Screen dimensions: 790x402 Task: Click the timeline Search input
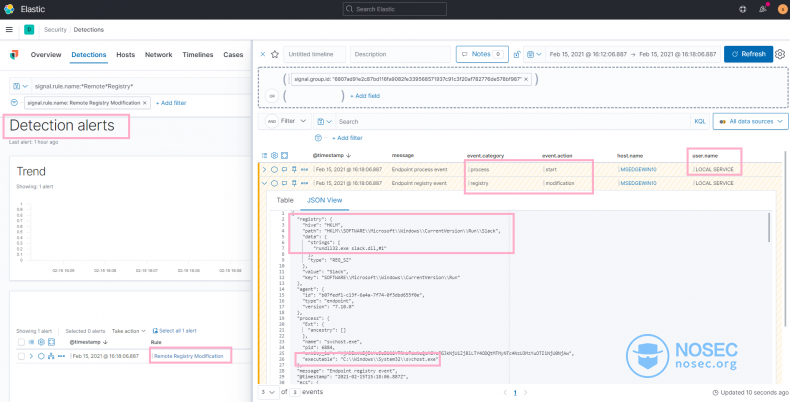tap(512, 121)
